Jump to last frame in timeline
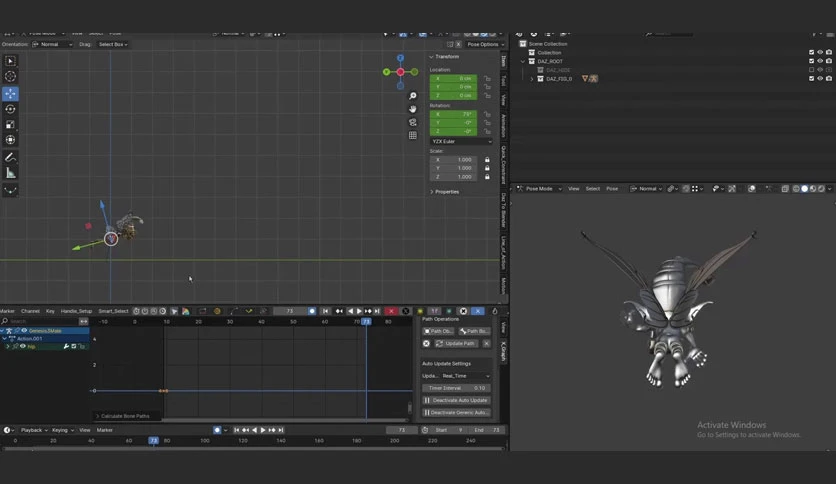The height and width of the screenshot is (484, 836). click(281, 430)
